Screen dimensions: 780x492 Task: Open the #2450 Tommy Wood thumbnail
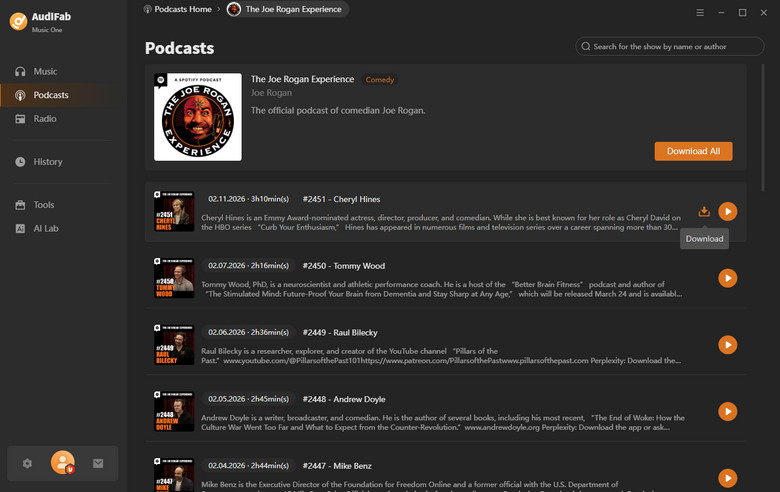point(174,278)
